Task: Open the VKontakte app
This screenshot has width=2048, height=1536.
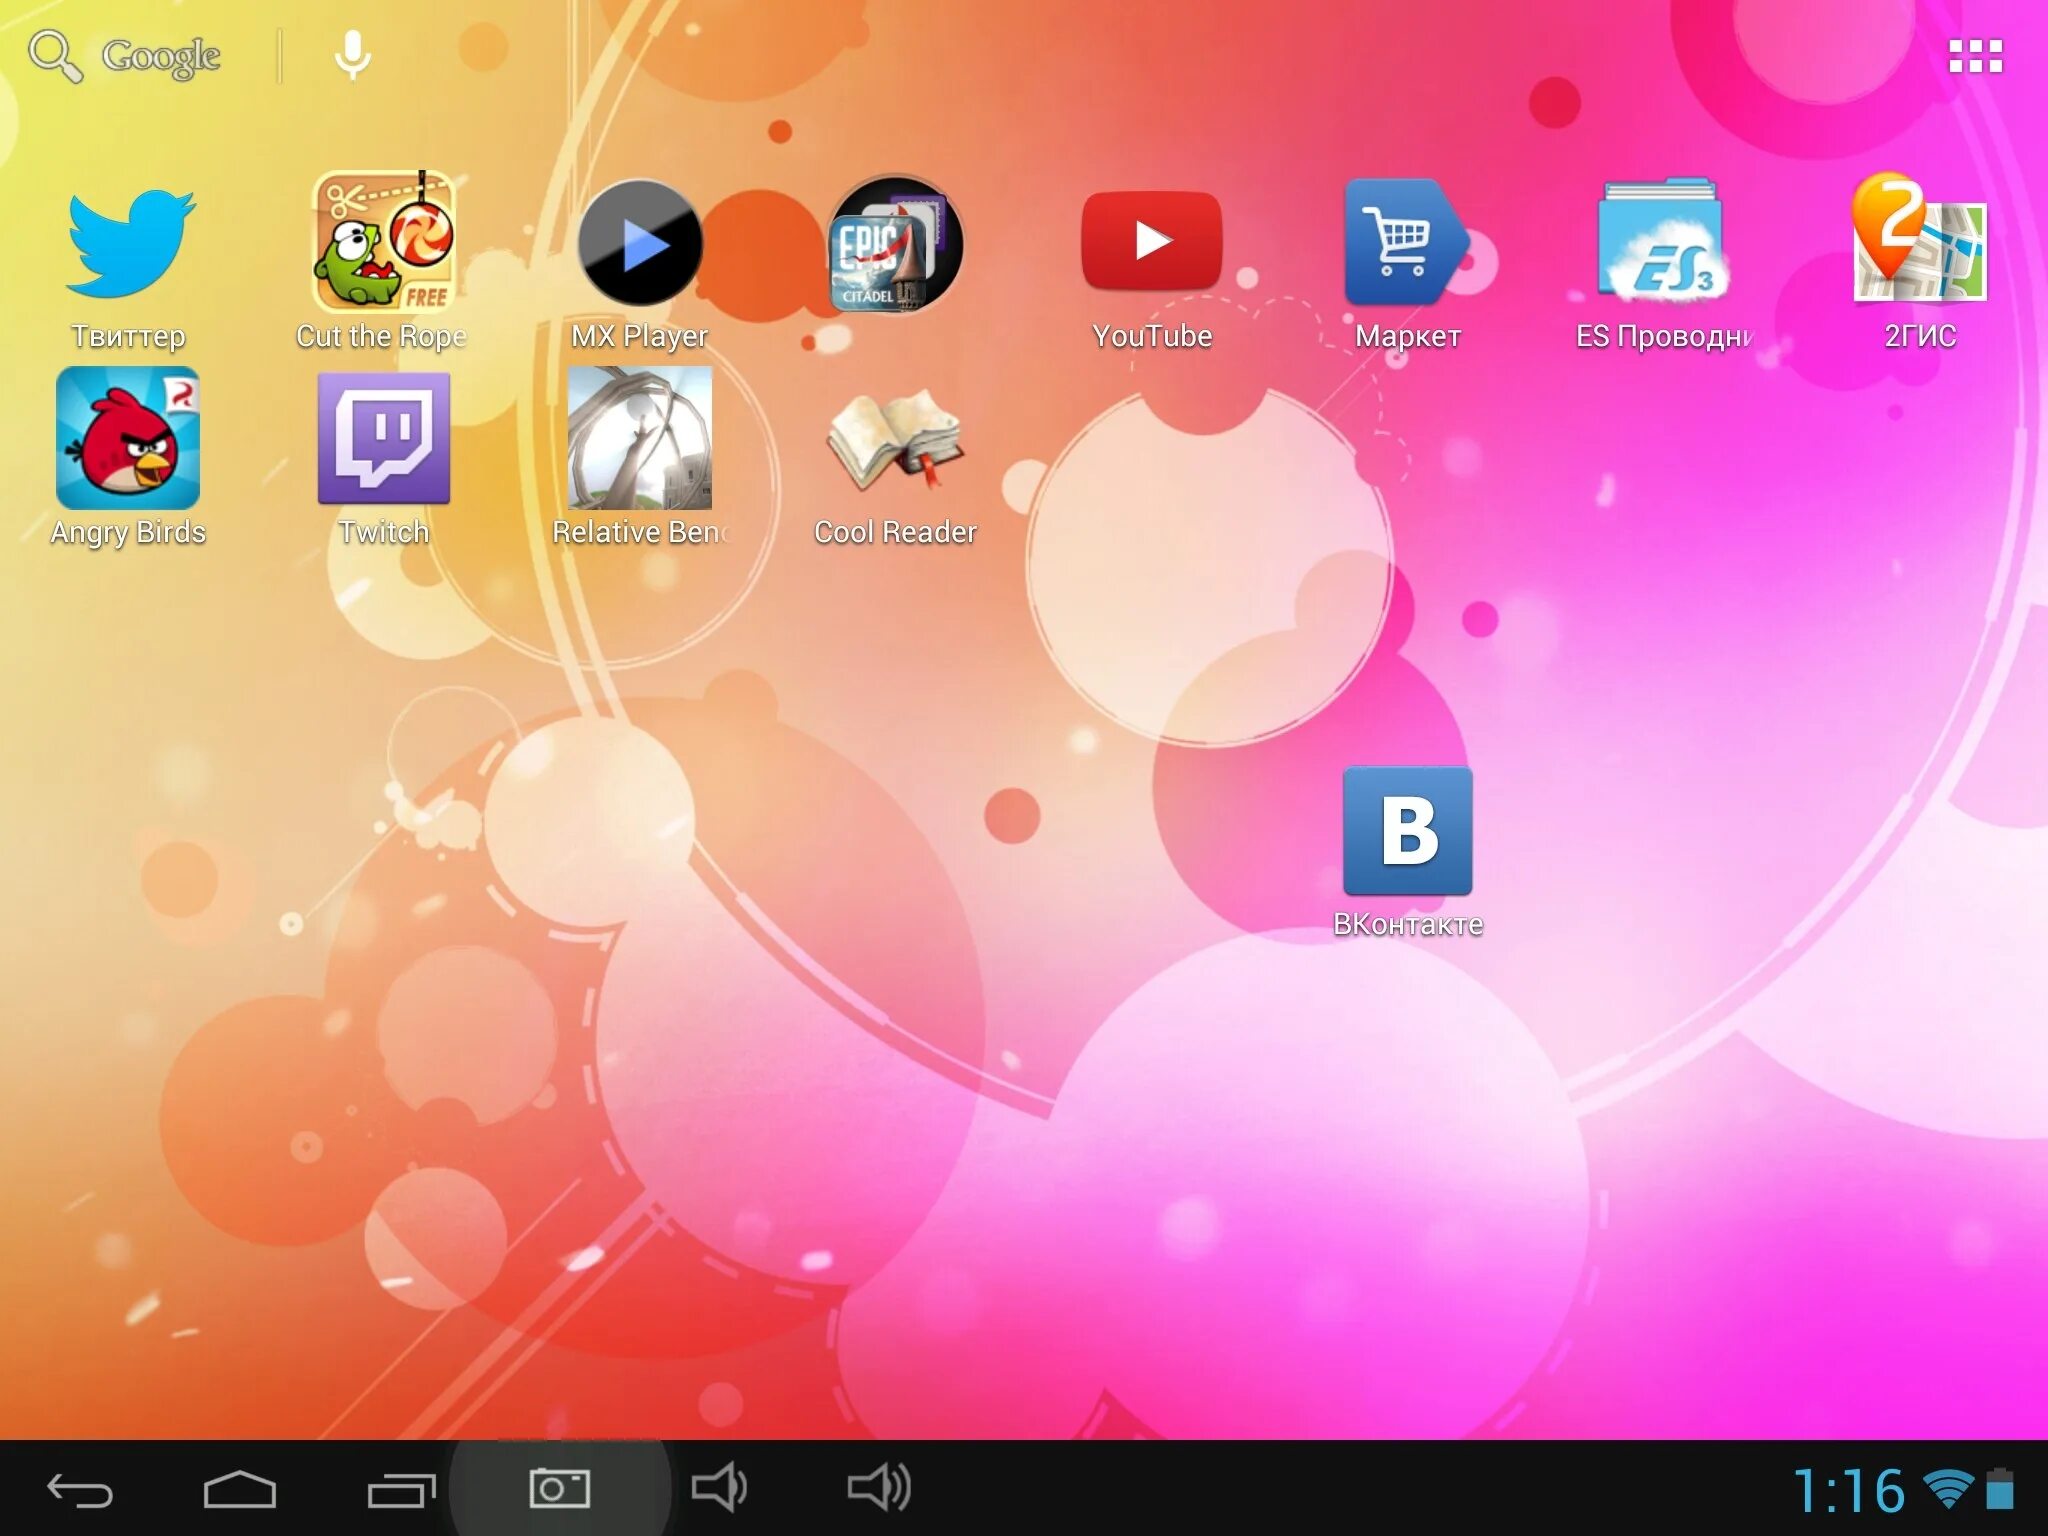Action: (1407, 831)
